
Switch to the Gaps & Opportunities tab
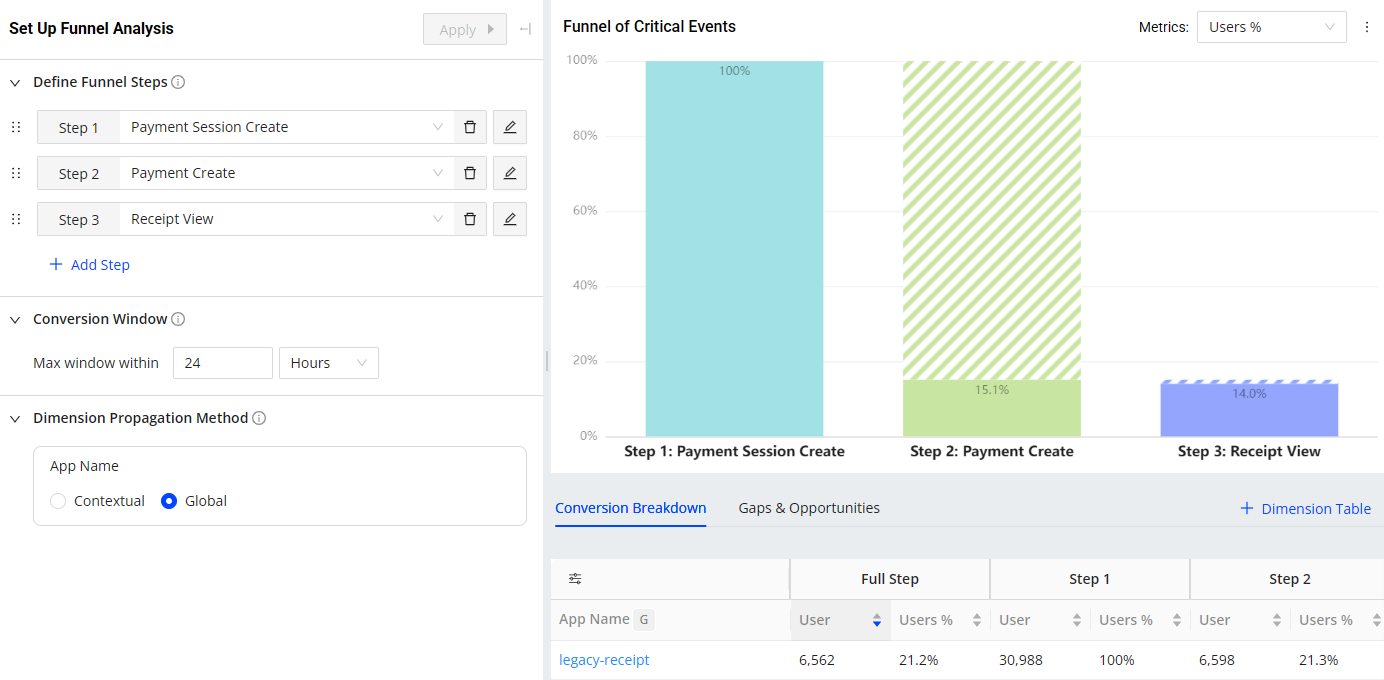tap(809, 508)
